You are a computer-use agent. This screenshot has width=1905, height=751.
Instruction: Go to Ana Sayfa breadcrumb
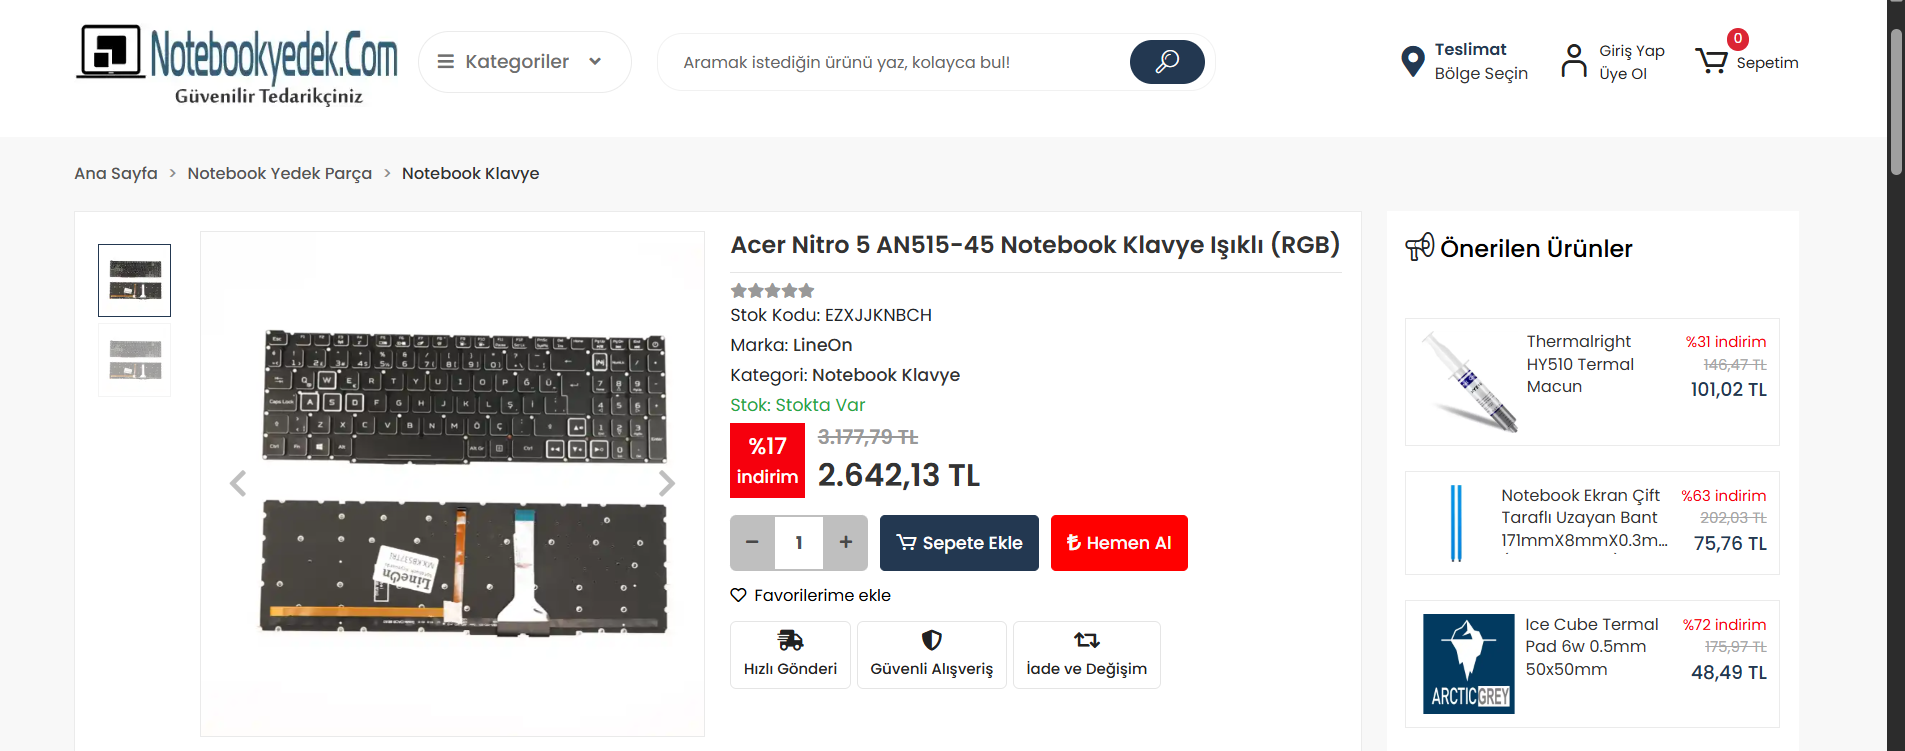point(116,173)
